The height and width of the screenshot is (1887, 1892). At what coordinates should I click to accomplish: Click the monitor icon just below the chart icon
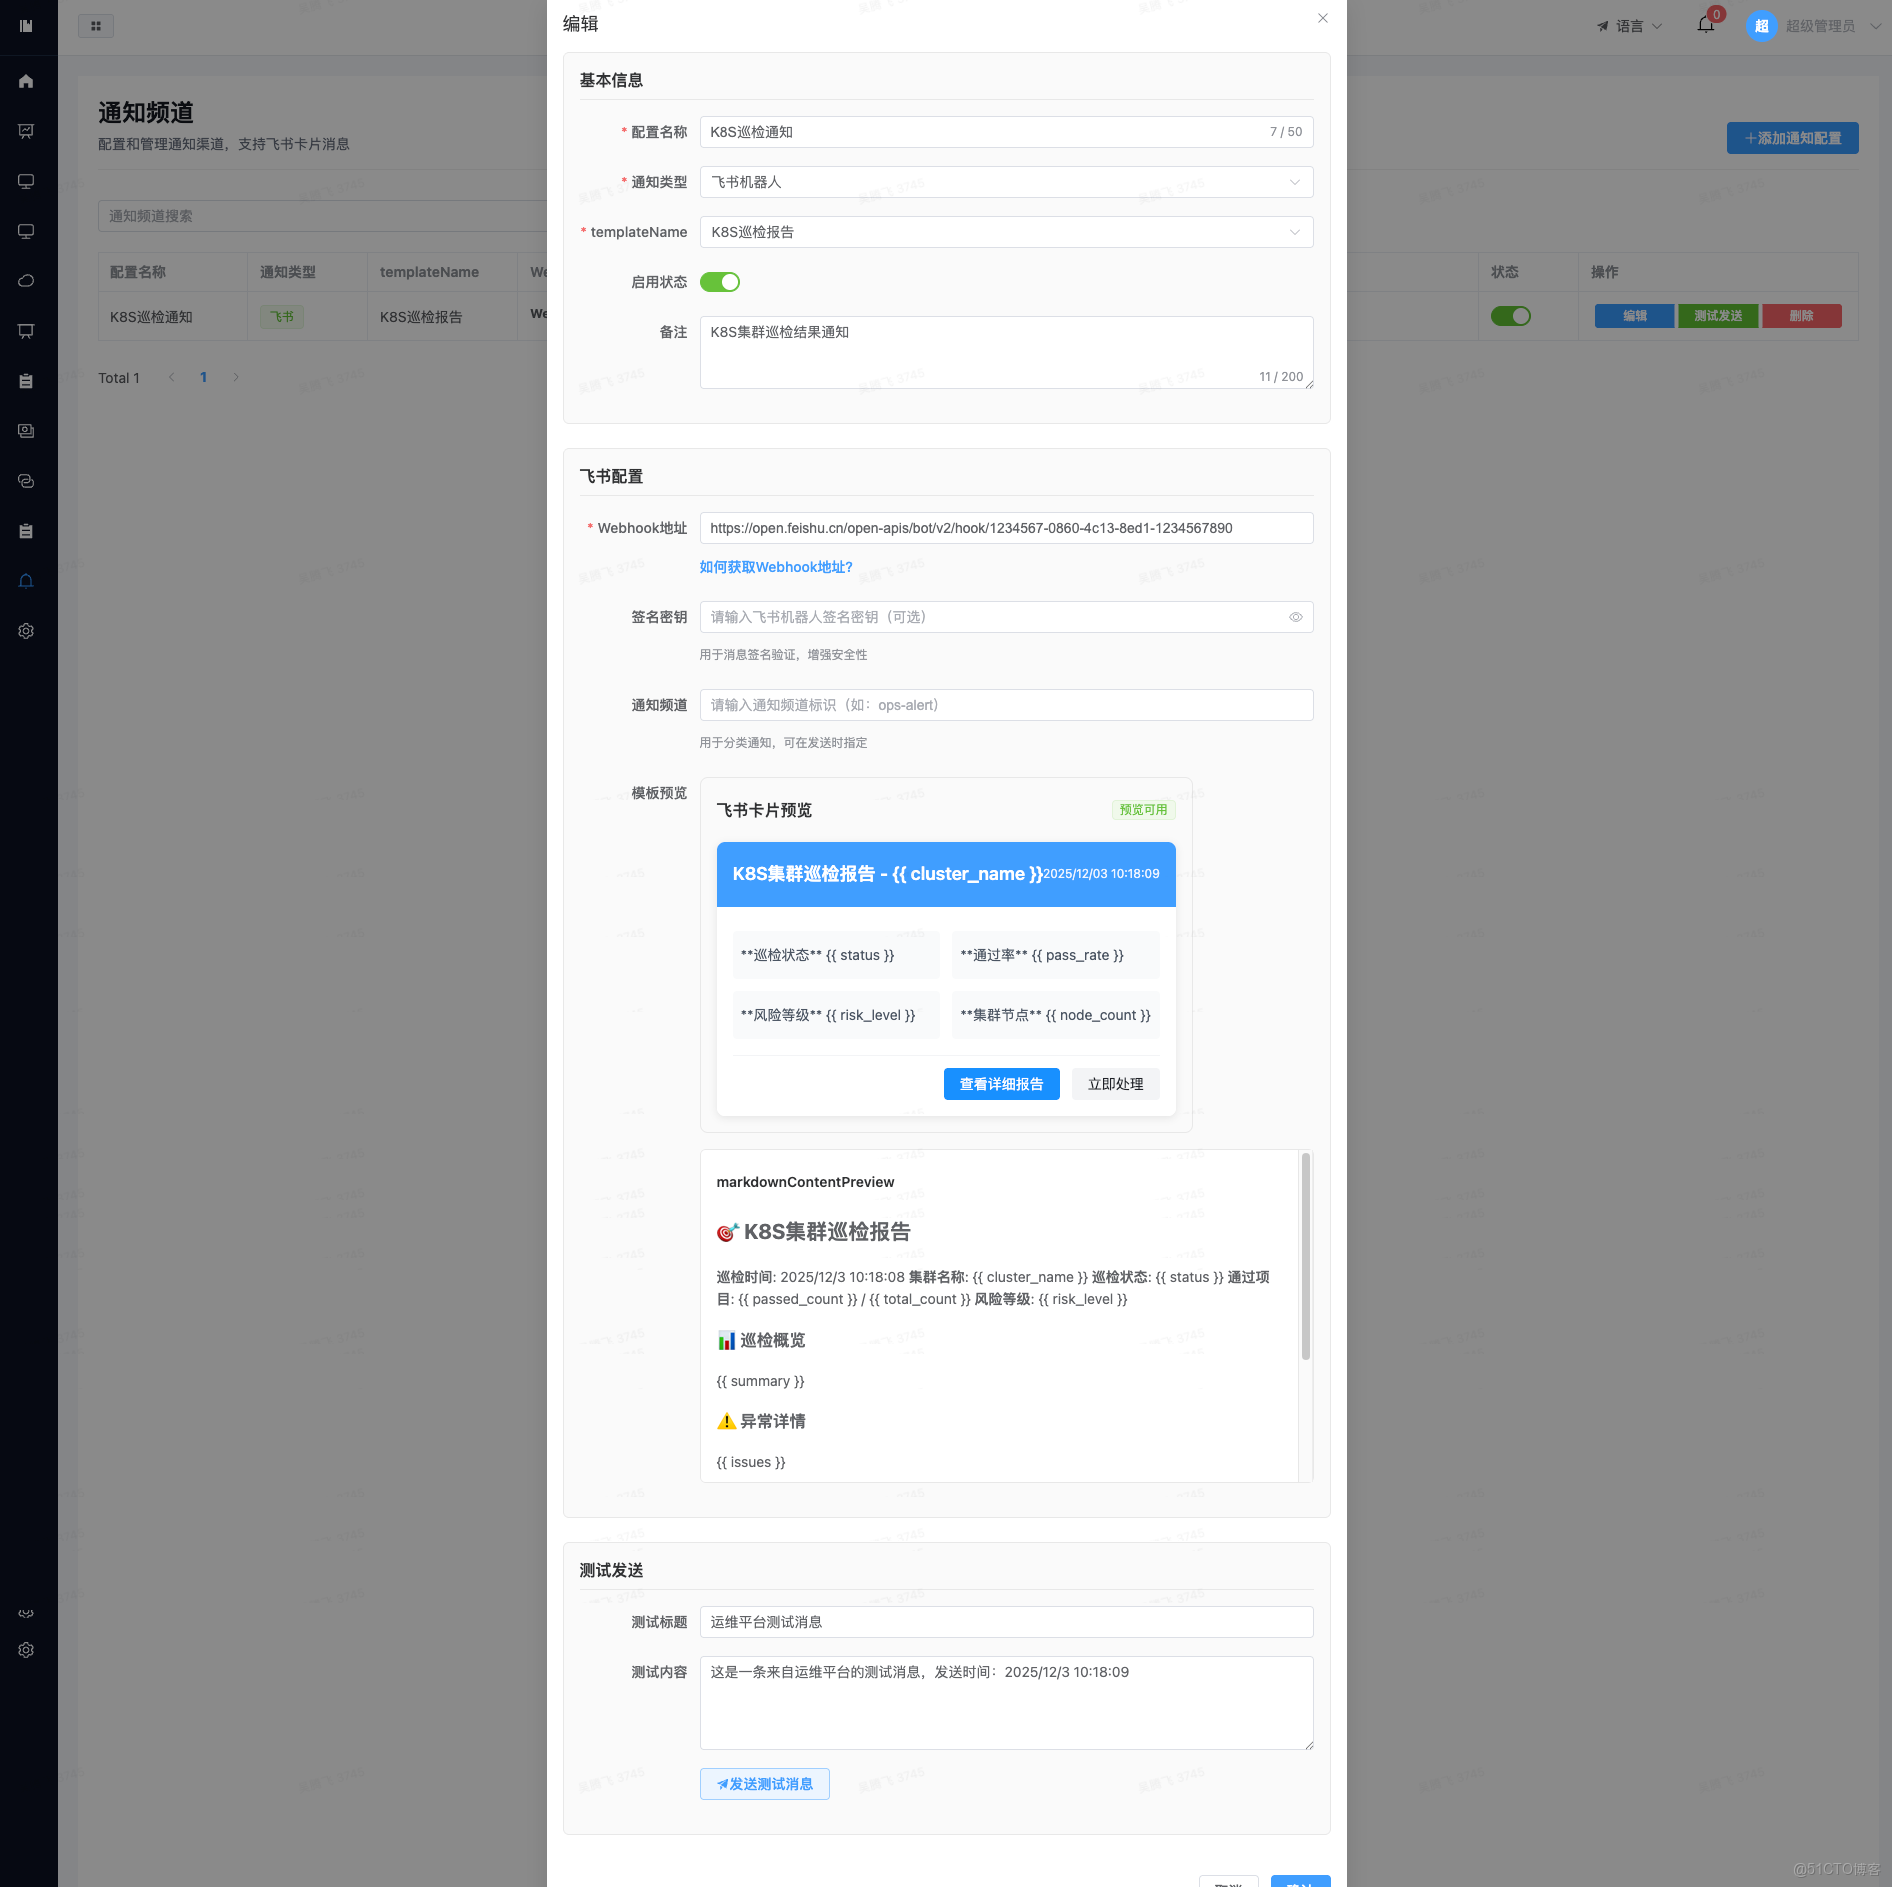point(26,181)
